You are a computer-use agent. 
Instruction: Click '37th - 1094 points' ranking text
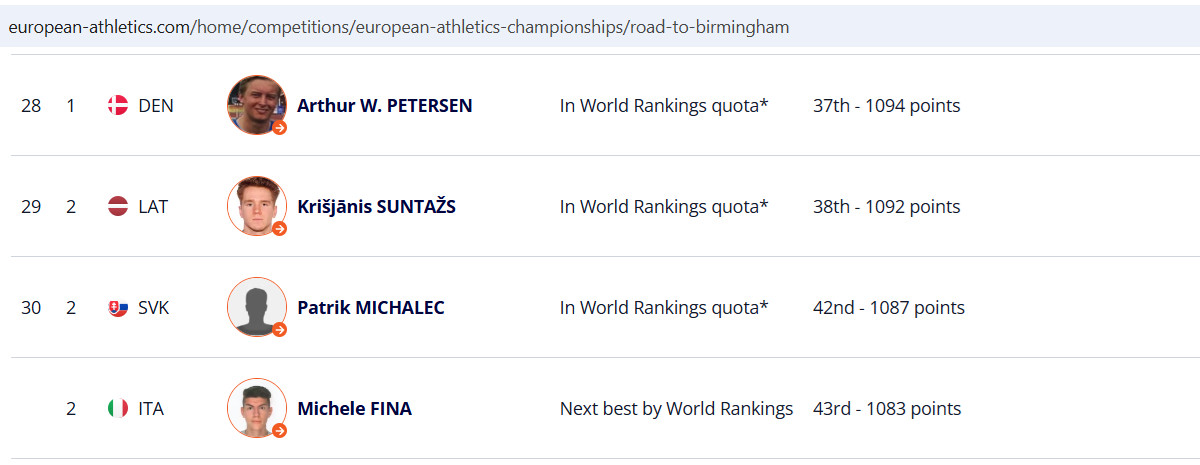click(x=886, y=105)
